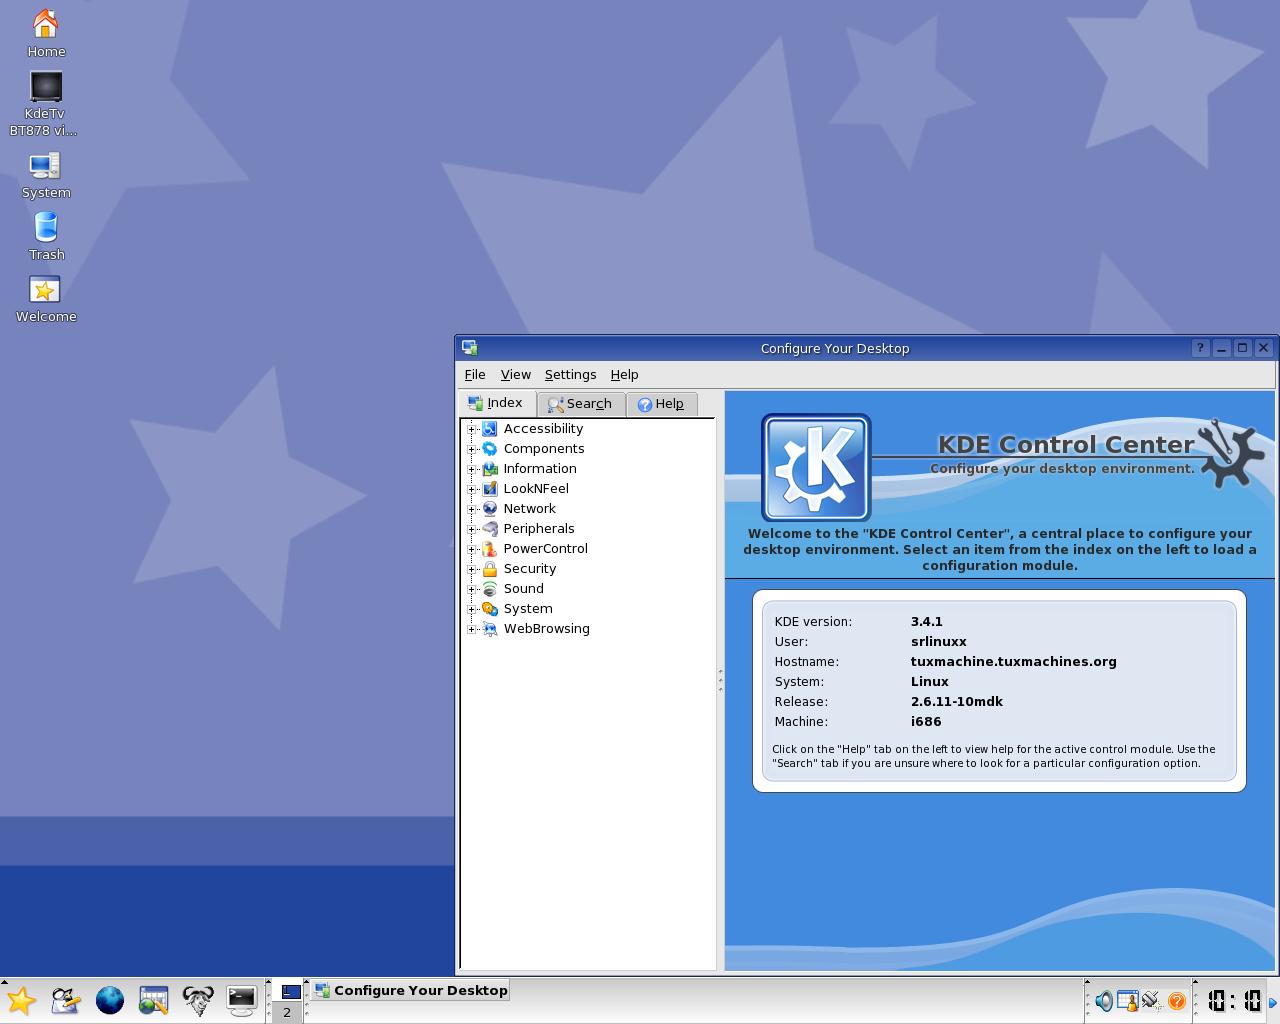
Task: Open the calendar organizer panel icon
Action: (154, 1000)
